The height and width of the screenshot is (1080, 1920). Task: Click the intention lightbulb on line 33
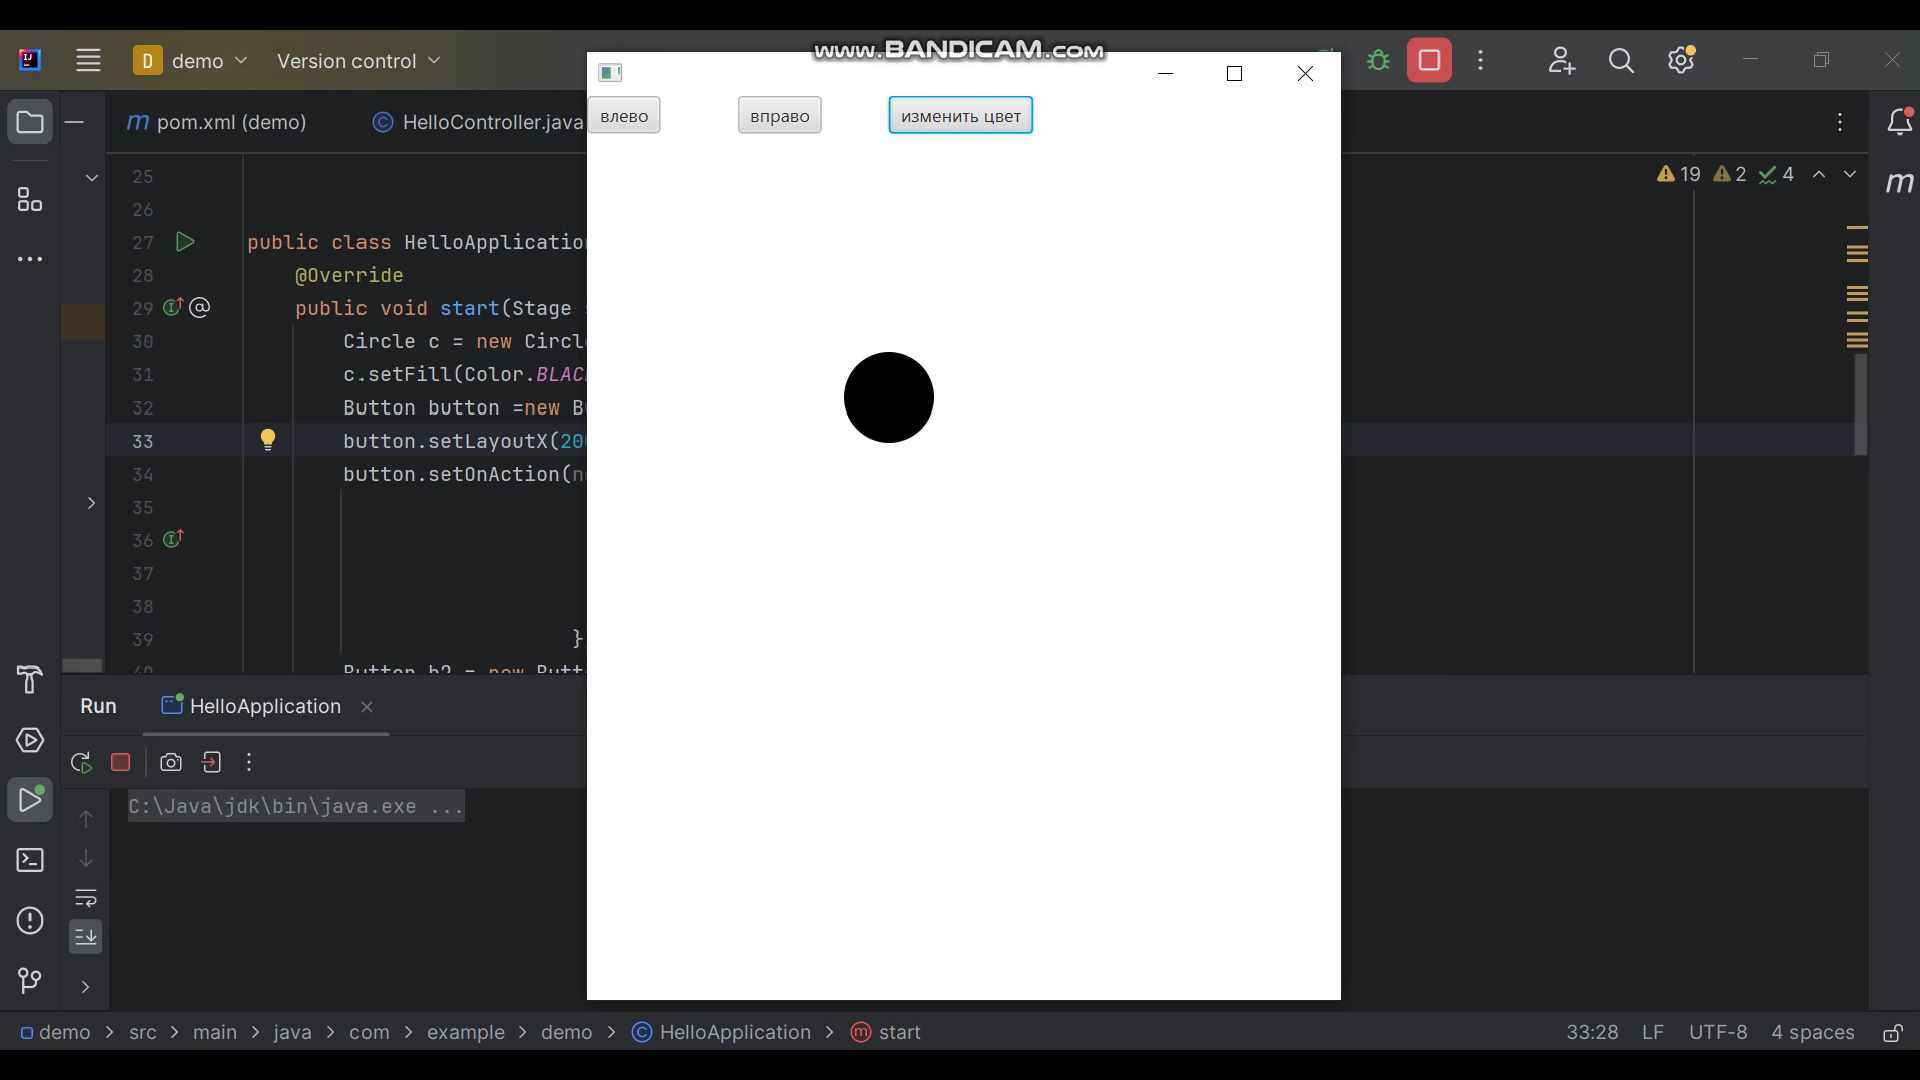click(268, 440)
